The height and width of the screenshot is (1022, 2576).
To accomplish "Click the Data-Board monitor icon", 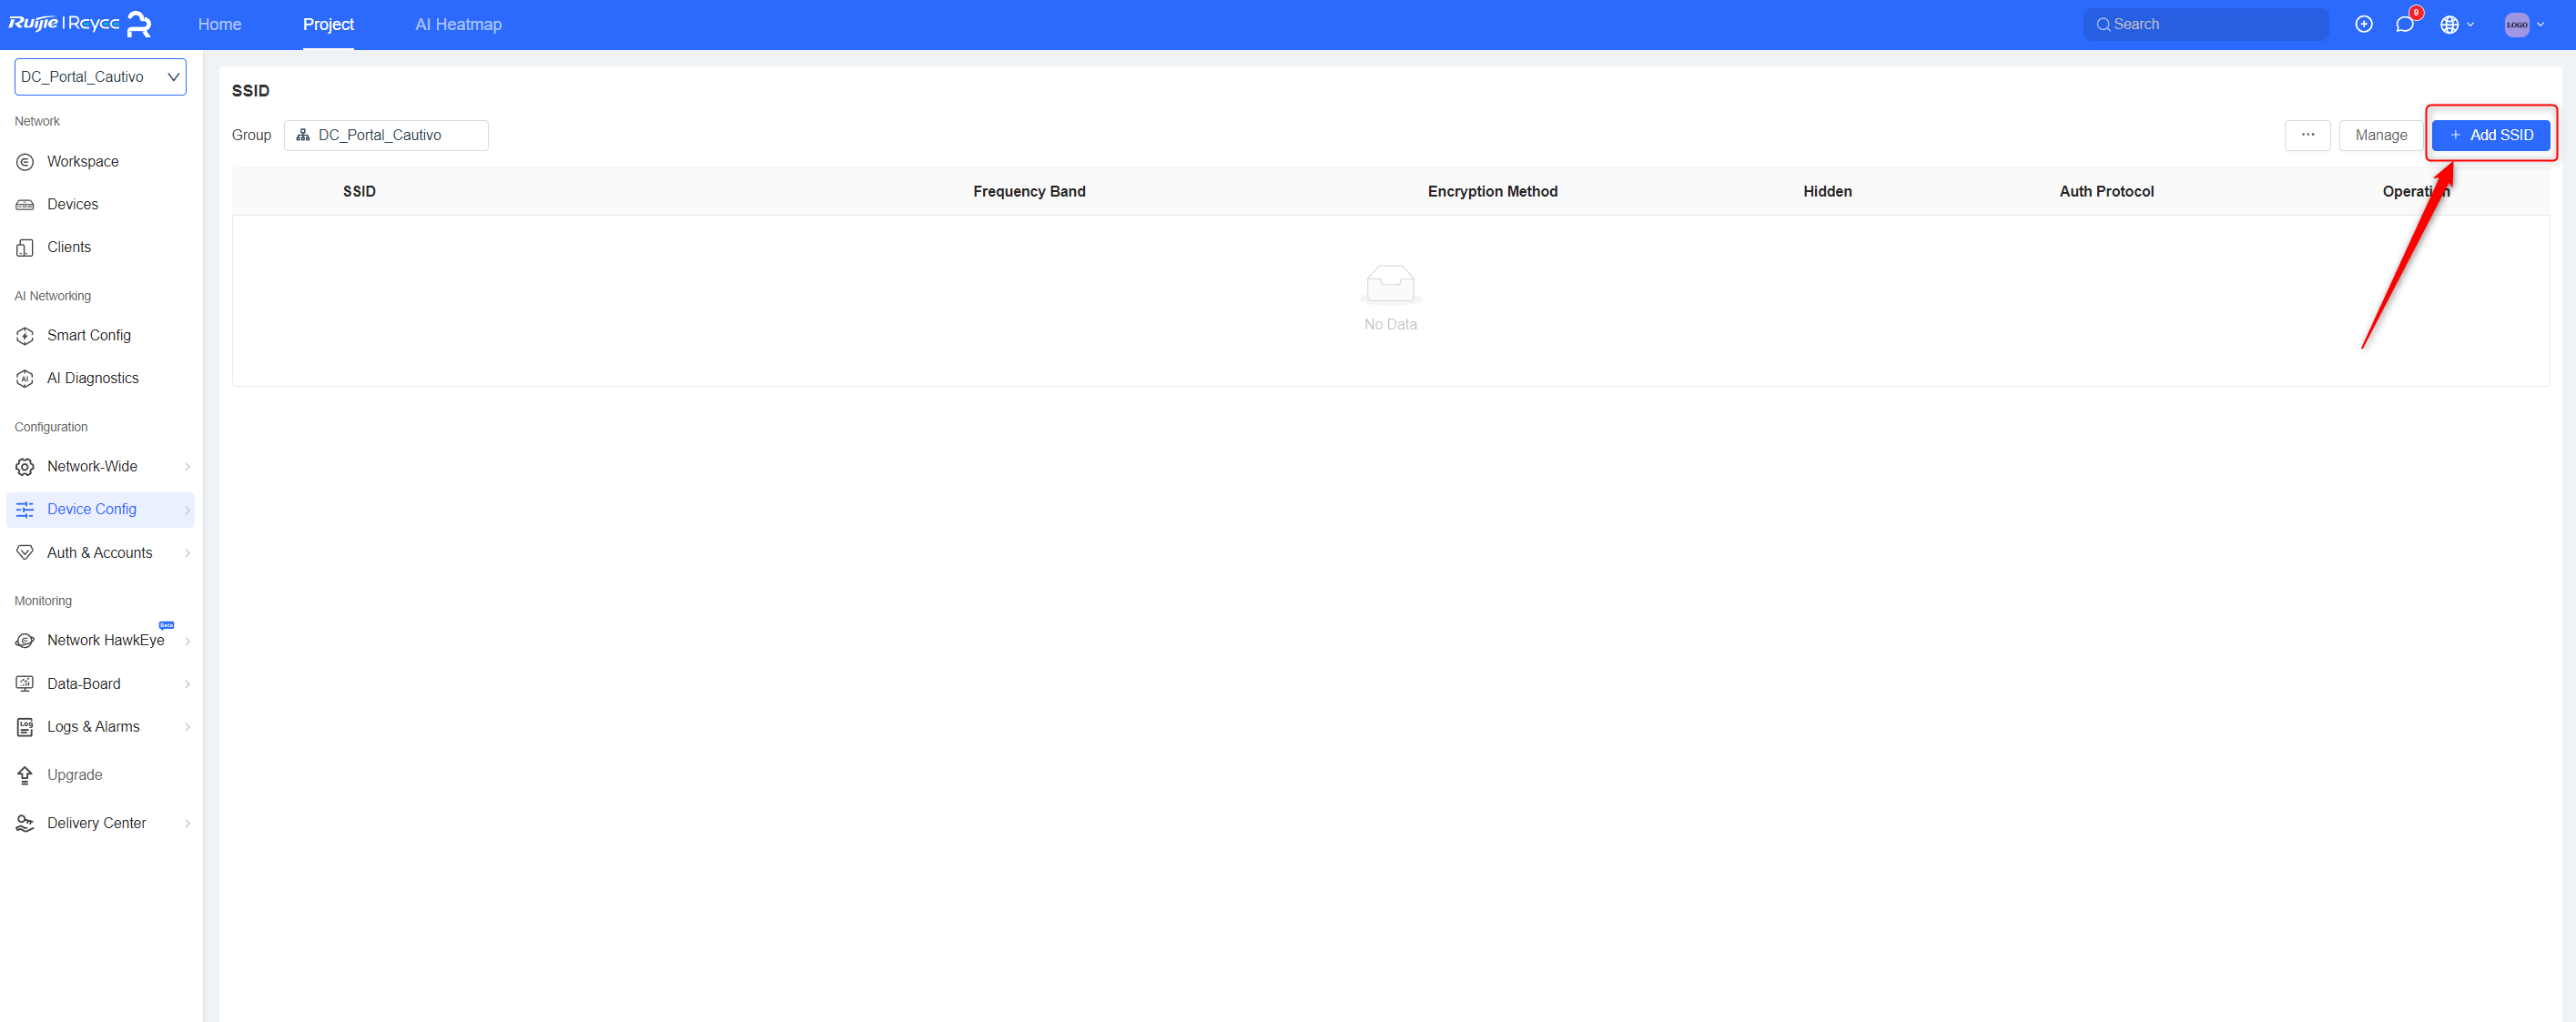I will (25, 684).
